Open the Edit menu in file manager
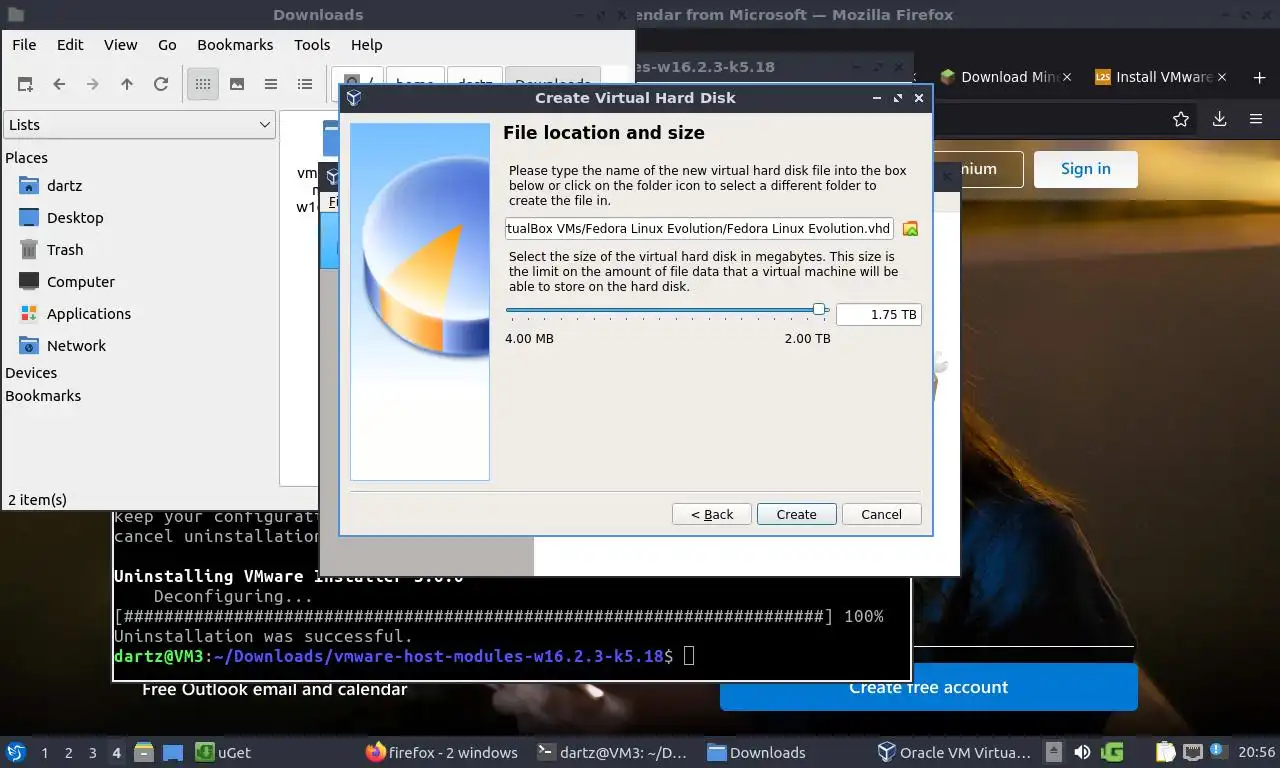Image resolution: width=1280 pixels, height=768 pixels. click(70, 45)
